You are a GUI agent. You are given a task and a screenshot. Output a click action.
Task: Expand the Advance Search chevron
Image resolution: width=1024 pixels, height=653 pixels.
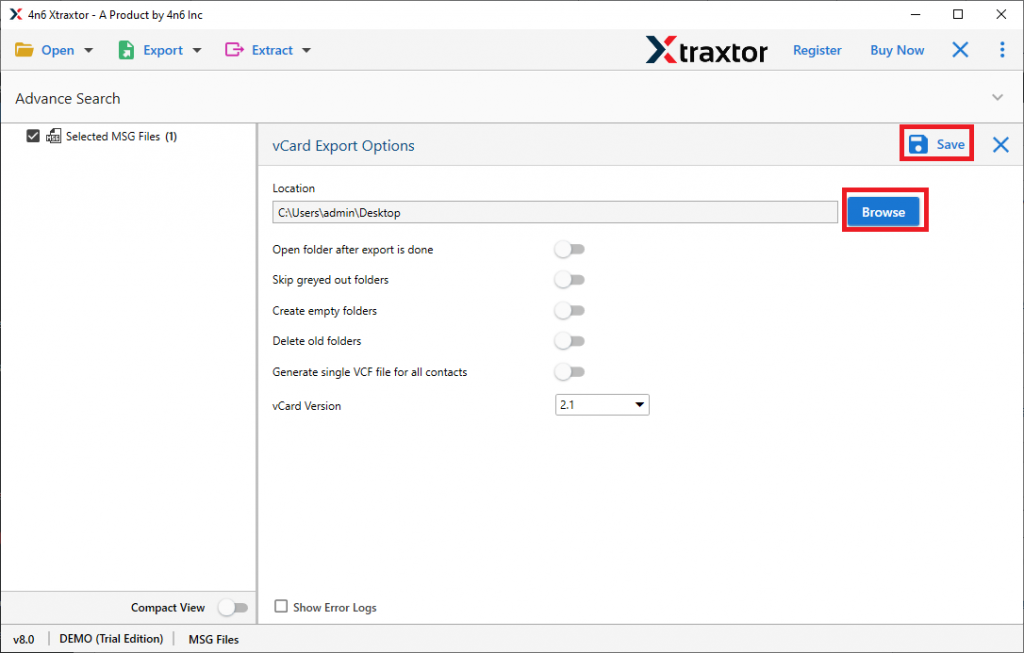996,98
